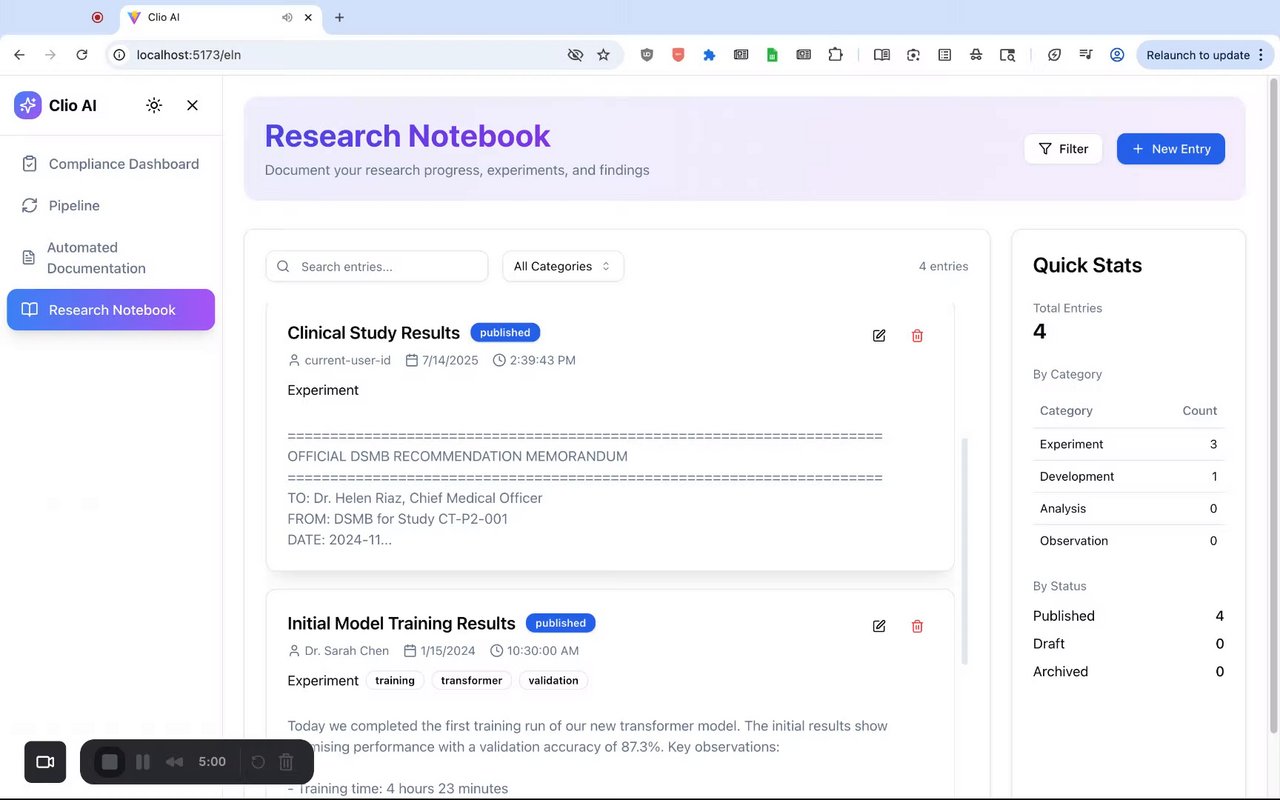Viewport: 1280px width, 800px height.
Task: Click the 1/15/2024 date
Action: (x=448, y=651)
